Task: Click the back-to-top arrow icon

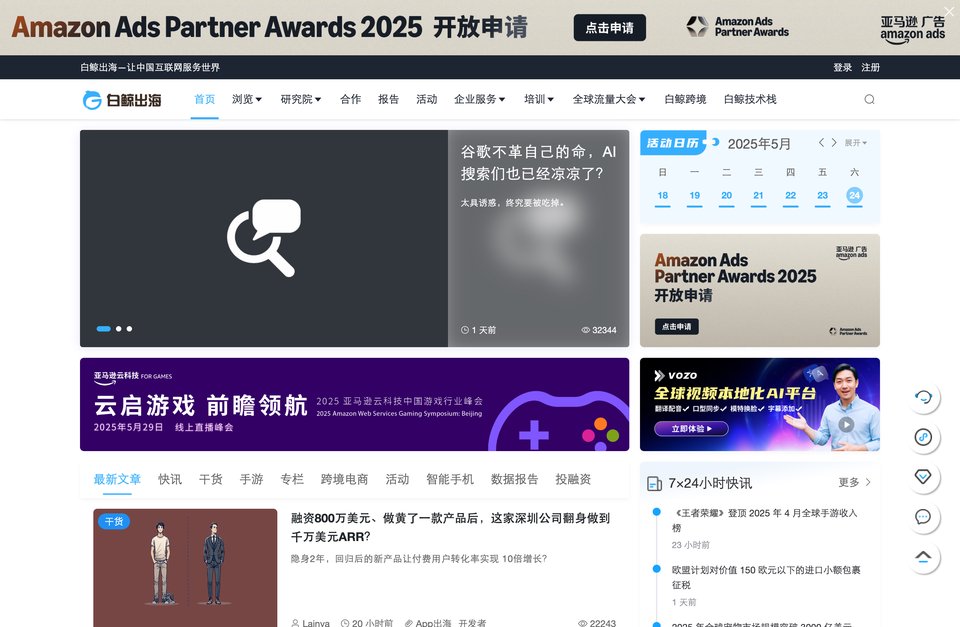Action: pyautogui.click(x=923, y=557)
